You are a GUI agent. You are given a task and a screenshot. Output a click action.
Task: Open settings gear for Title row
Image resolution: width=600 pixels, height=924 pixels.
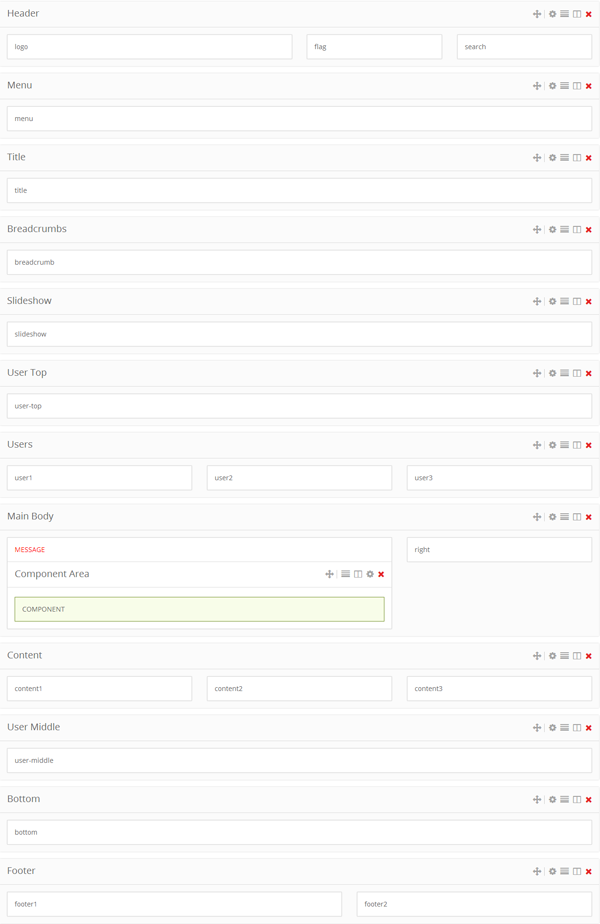552,157
